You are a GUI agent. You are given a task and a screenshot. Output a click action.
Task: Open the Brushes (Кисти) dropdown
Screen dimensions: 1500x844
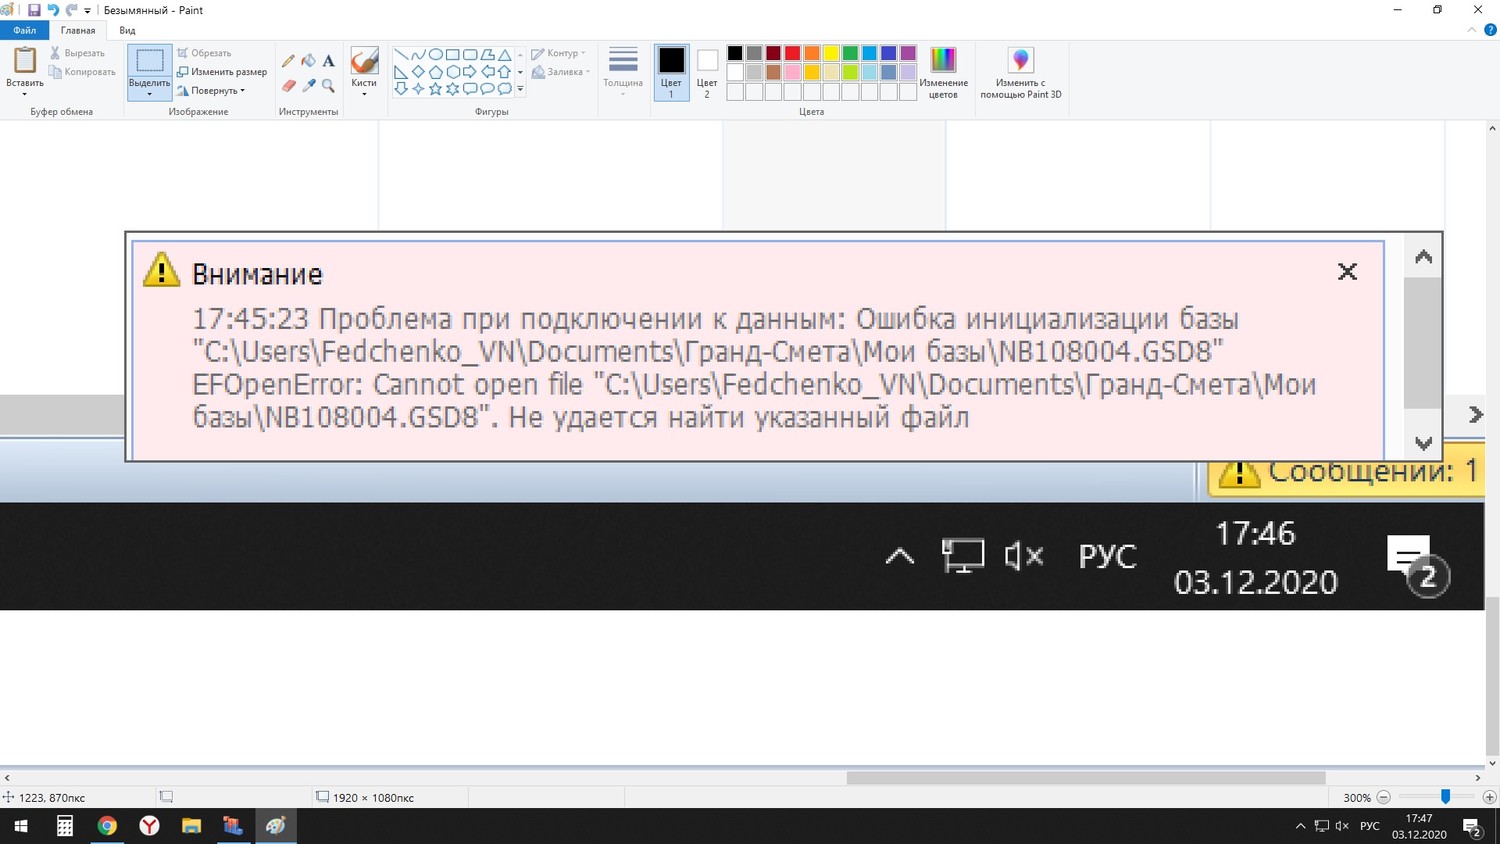(x=364, y=72)
